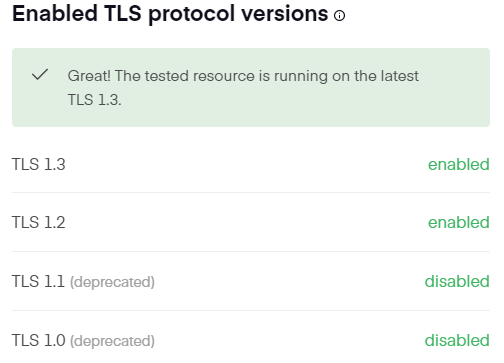Click the deprecated tag next to TLS 1.0

(112, 341)
